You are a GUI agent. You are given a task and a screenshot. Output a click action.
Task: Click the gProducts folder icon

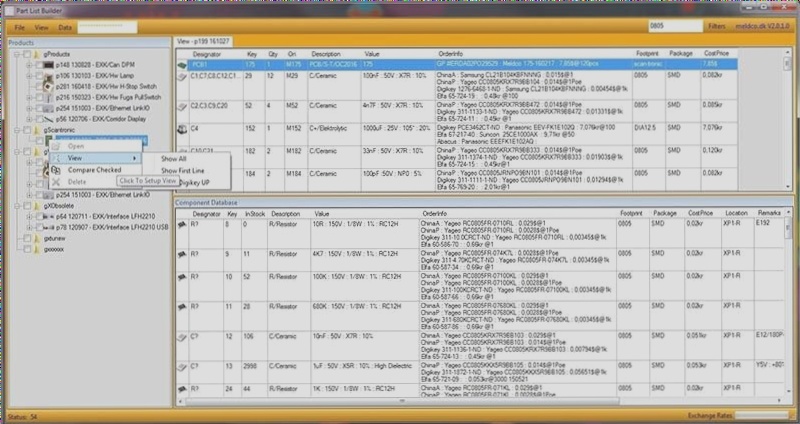coord(38,54)
